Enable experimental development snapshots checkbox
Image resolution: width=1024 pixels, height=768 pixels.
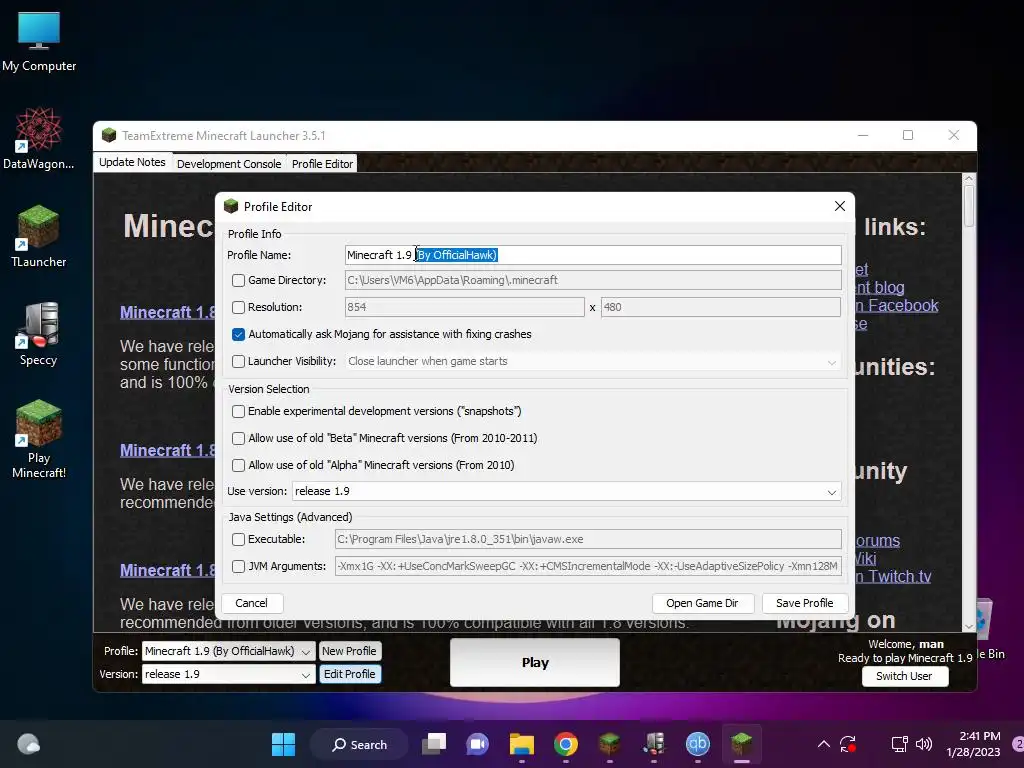click(238, 411)
